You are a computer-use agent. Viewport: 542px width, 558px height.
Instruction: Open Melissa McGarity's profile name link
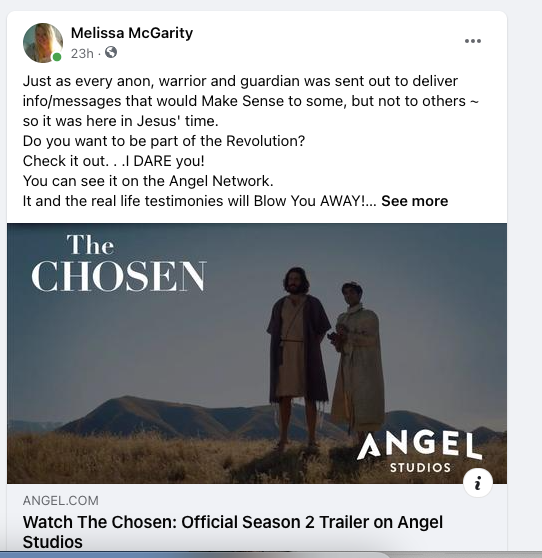(x=132, y=33)
